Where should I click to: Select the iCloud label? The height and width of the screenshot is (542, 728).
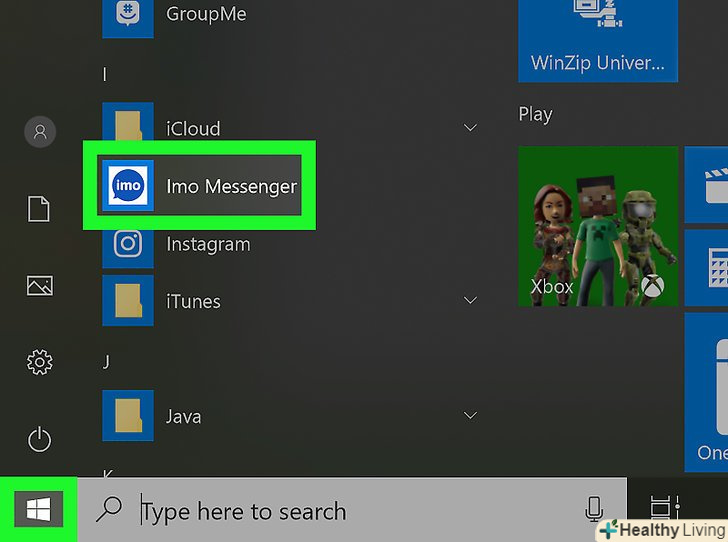[193, 129]
